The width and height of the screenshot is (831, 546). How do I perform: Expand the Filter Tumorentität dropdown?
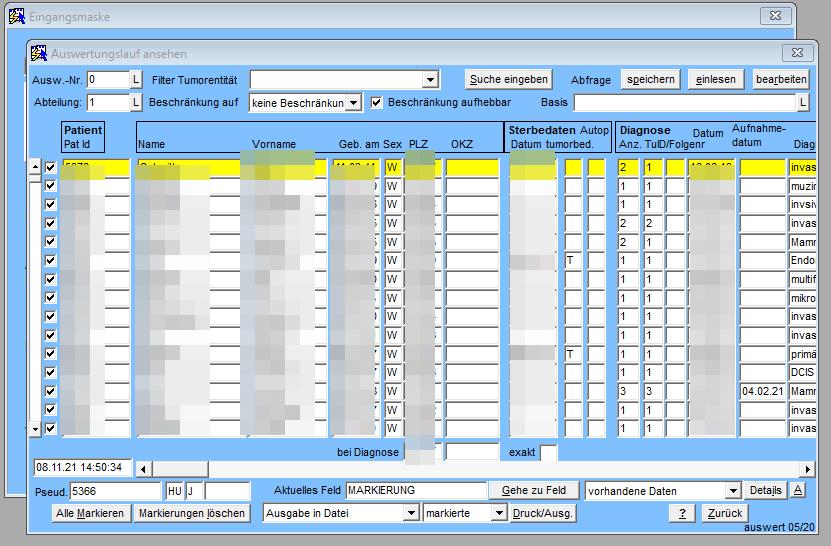click(x=430, y=80)
